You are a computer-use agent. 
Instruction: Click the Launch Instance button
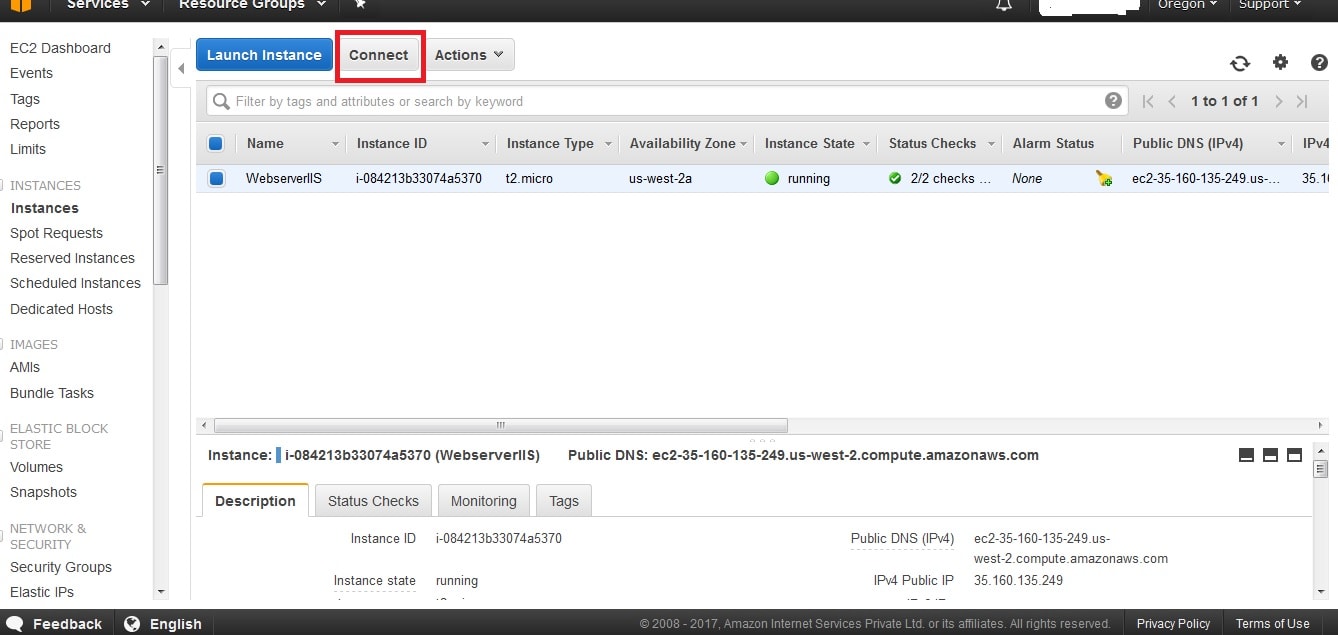264,55
